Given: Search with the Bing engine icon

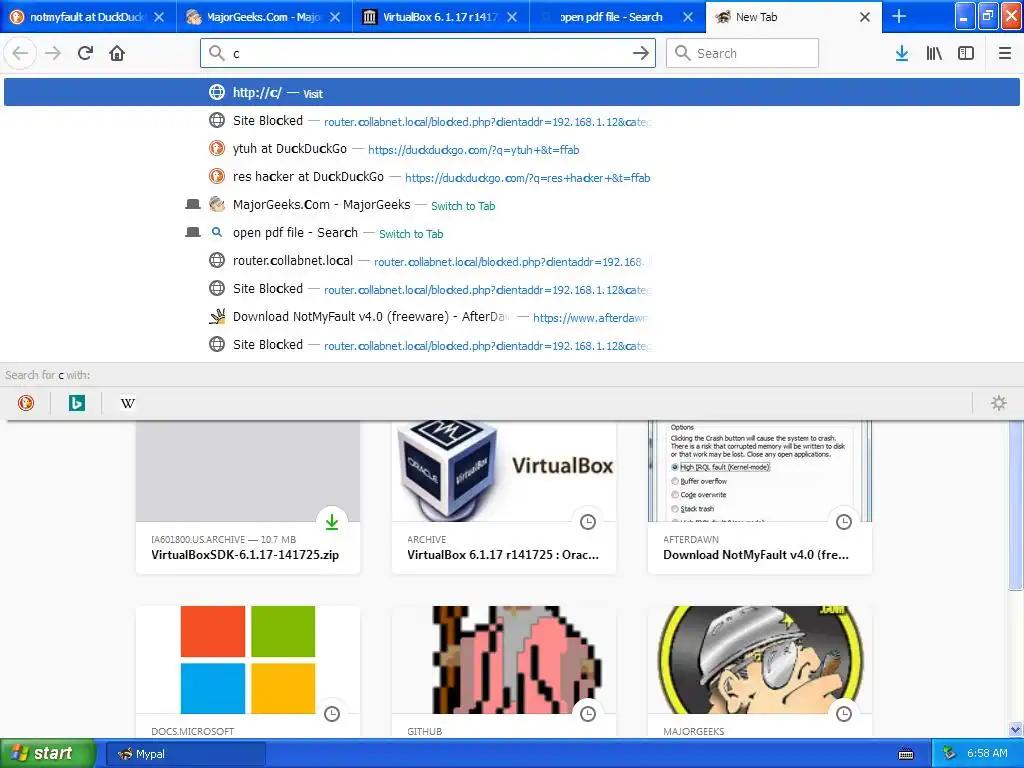Looking at the screenshot, I should tap(76, 403).
